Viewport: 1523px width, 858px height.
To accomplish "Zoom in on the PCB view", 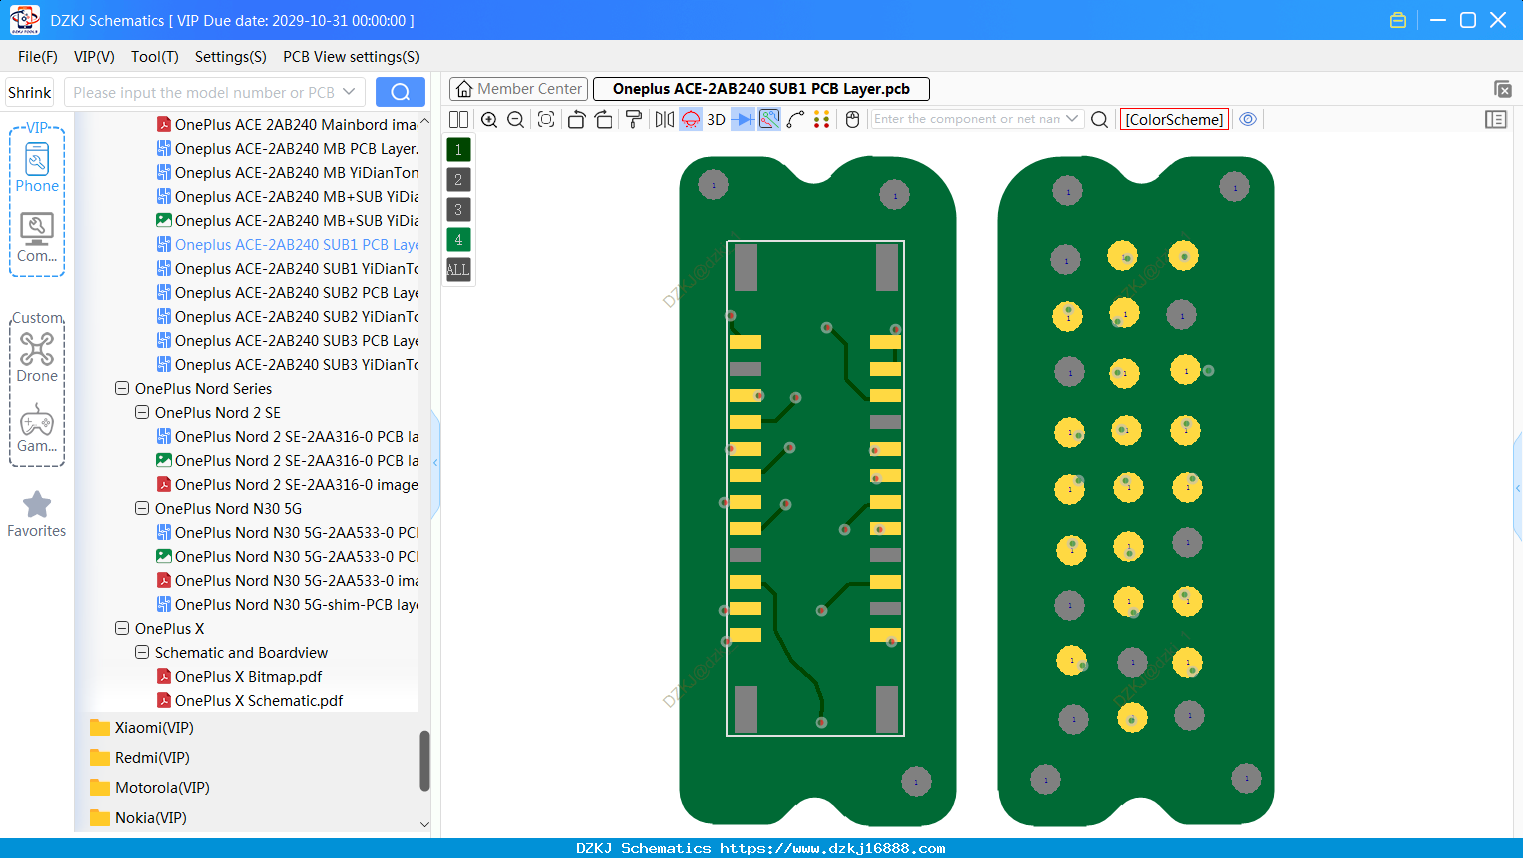I will [x=489, y=120].
